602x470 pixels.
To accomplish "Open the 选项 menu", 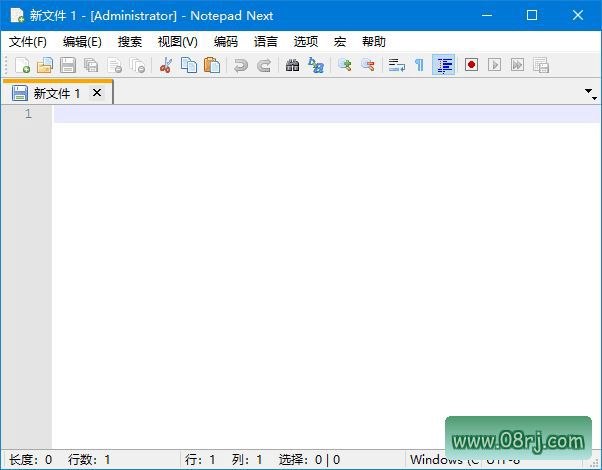I will coord(306,41).
